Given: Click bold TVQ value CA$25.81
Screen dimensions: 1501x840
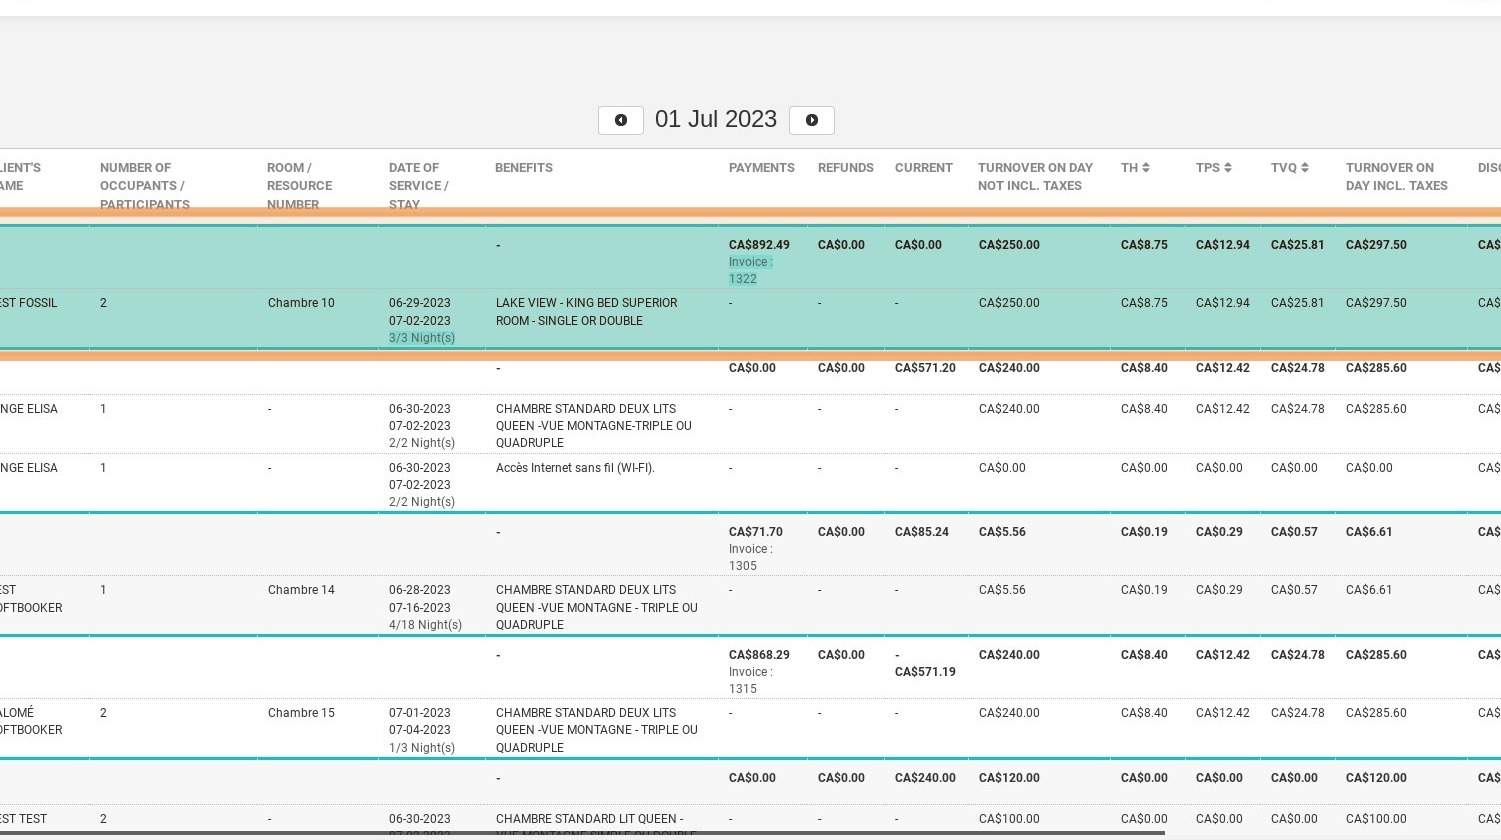Looking at the screenshot, I should pos(1298,245).
